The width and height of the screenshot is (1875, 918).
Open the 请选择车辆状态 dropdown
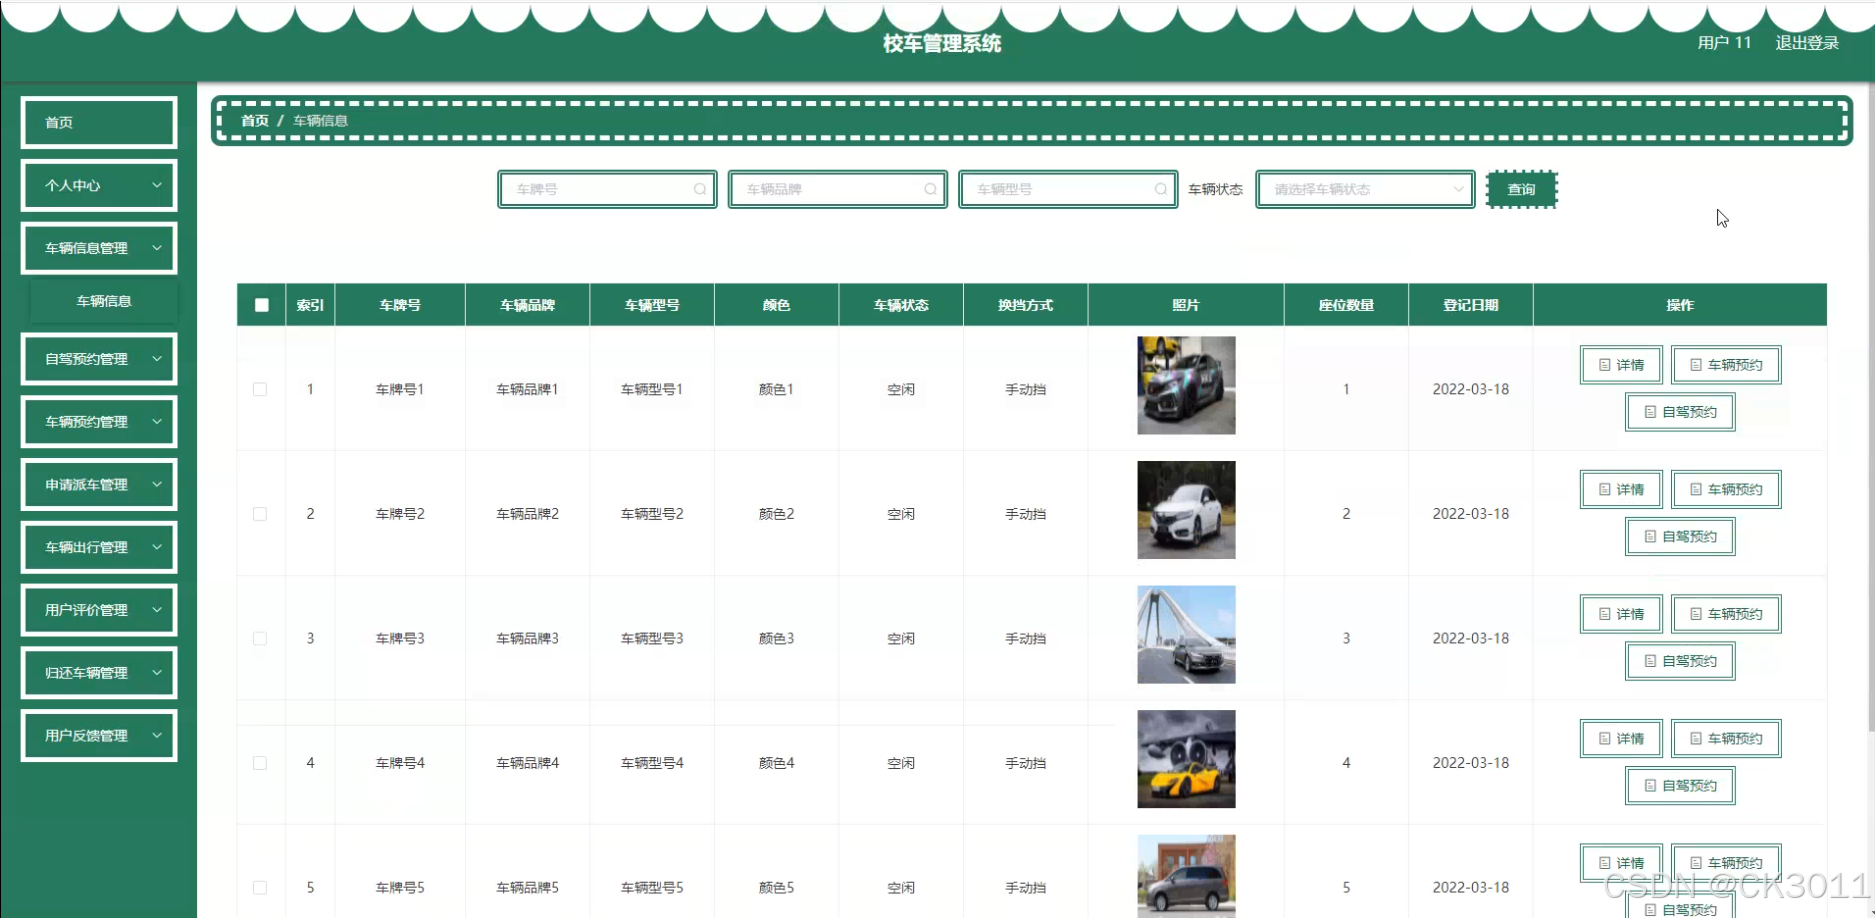coord(1364,189)
